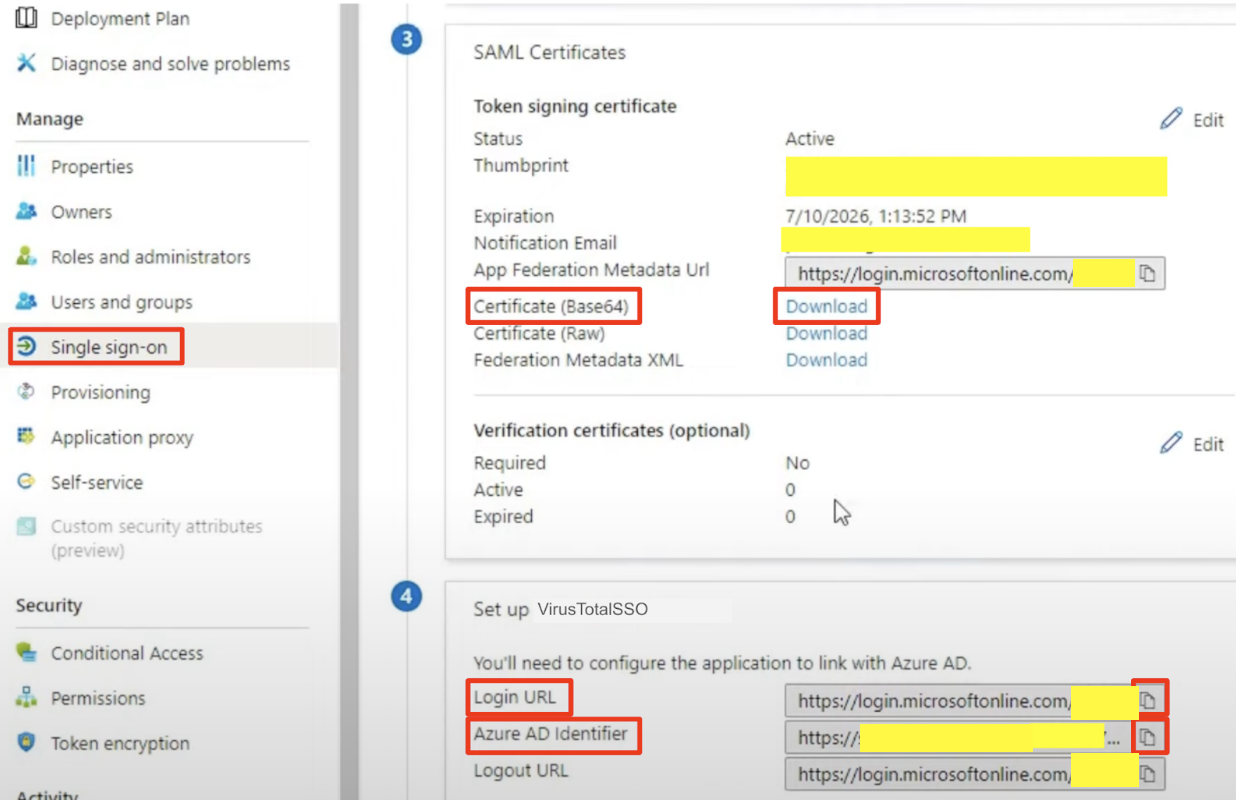
Task: Click the Users and groups icon
Action: click(27, 302)
